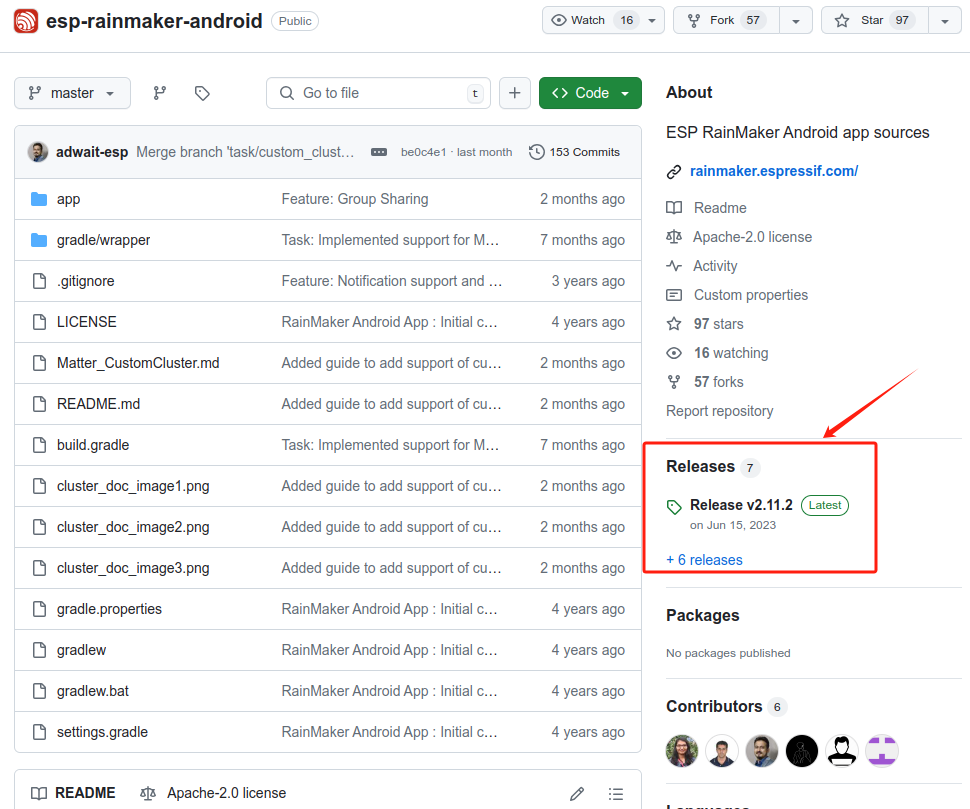This screenshot has height=809, width=970.
Task: Click the eye icon beside 16 watching
Action: (x=674, y=353)
